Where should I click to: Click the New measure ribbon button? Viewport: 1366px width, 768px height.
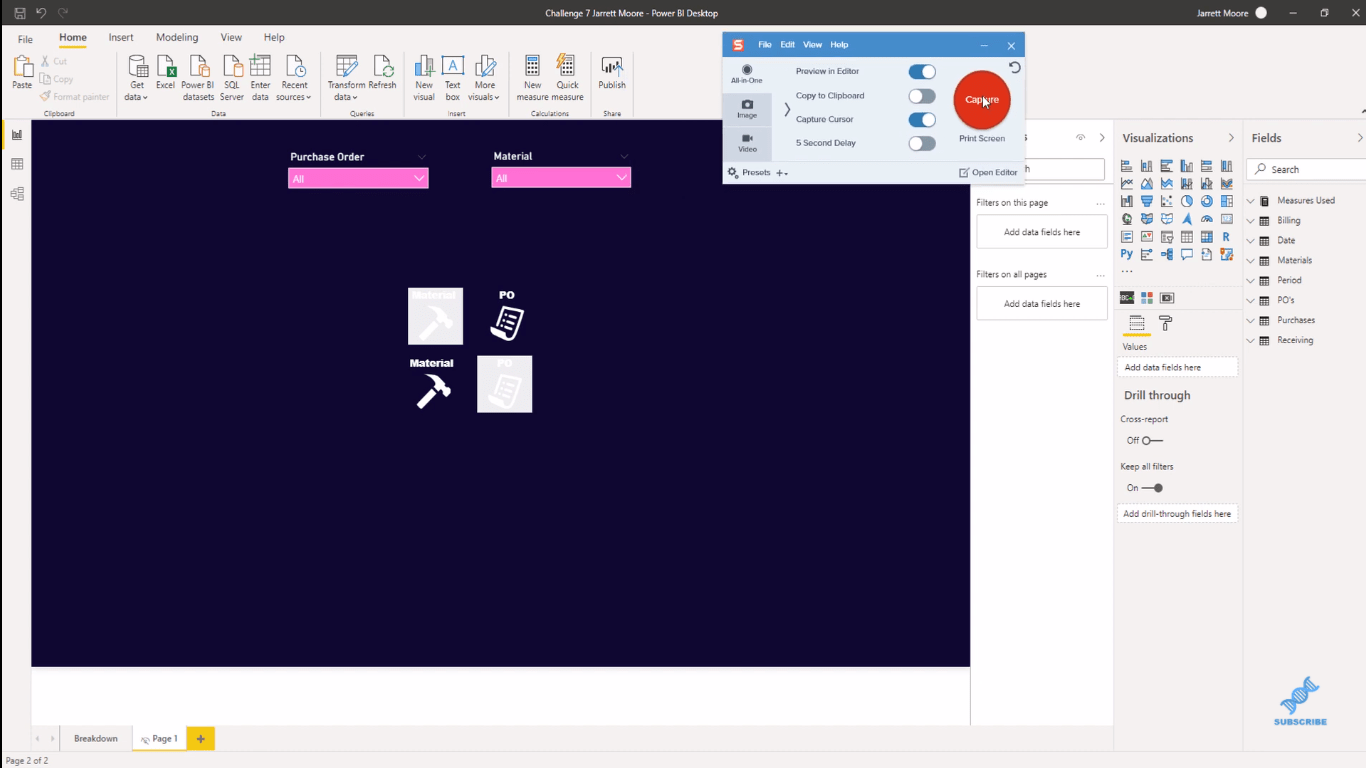[532, 78]
